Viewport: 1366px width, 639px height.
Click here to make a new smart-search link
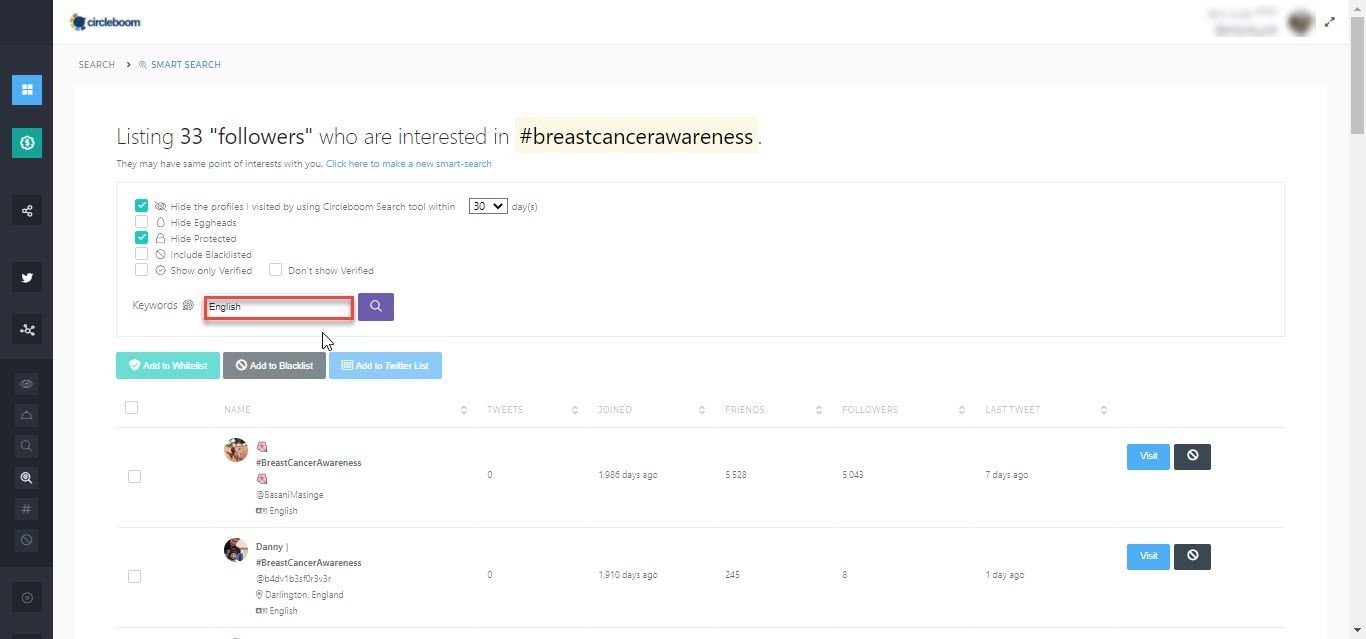(408, 164)
